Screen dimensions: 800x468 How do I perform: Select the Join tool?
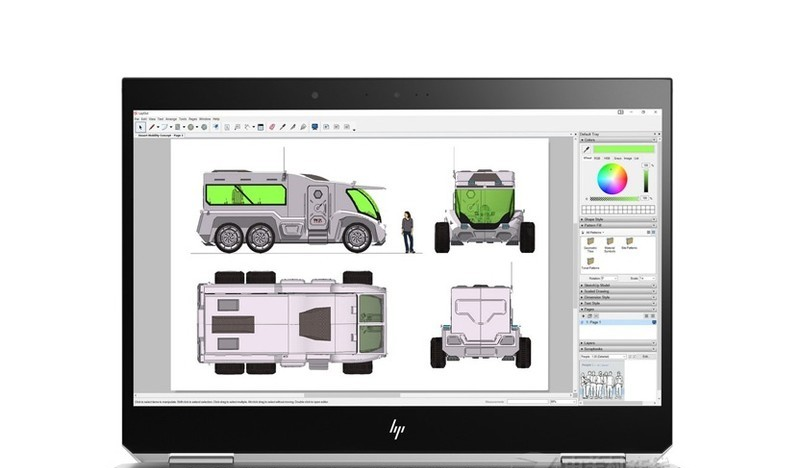(x=303, y=127)
